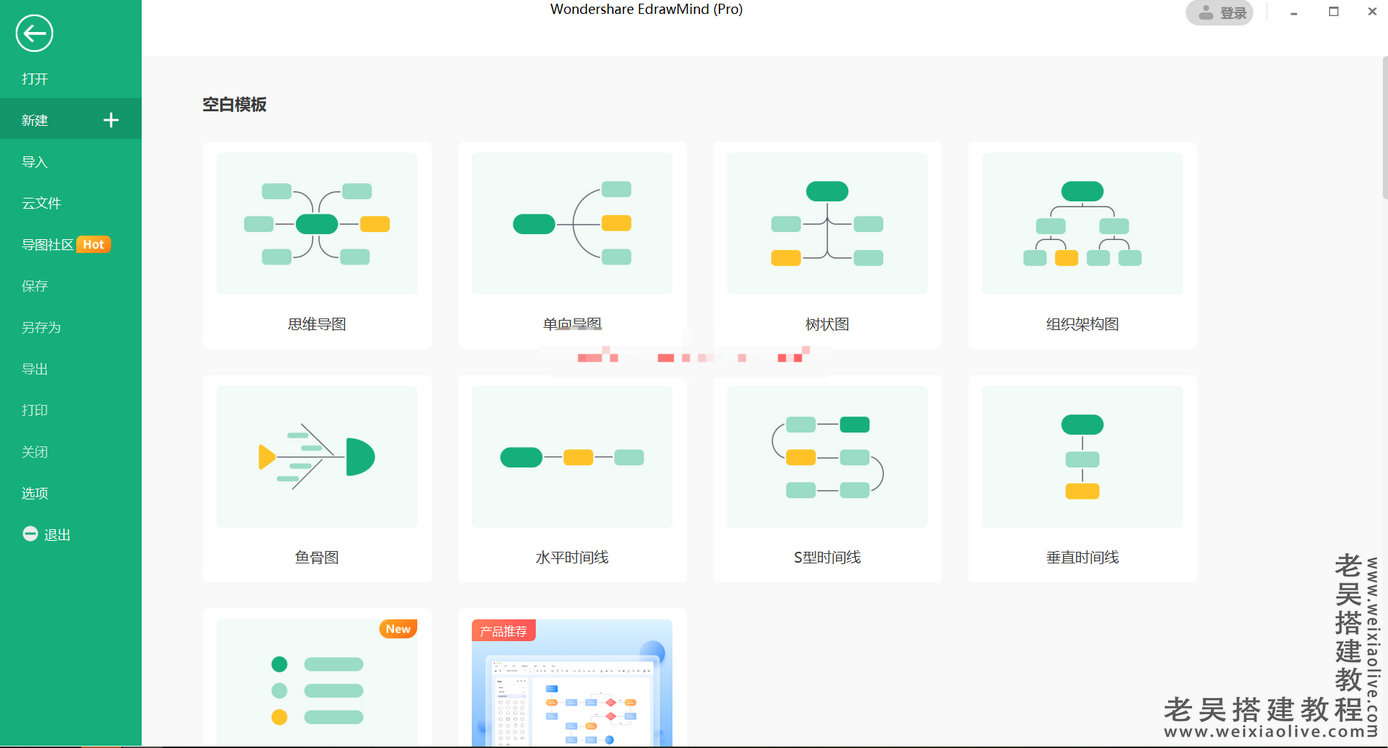Viewport: 1388px width, 748px height.
Task: Select the 单向导图 template thumbnail
Action: coord(572,224)
